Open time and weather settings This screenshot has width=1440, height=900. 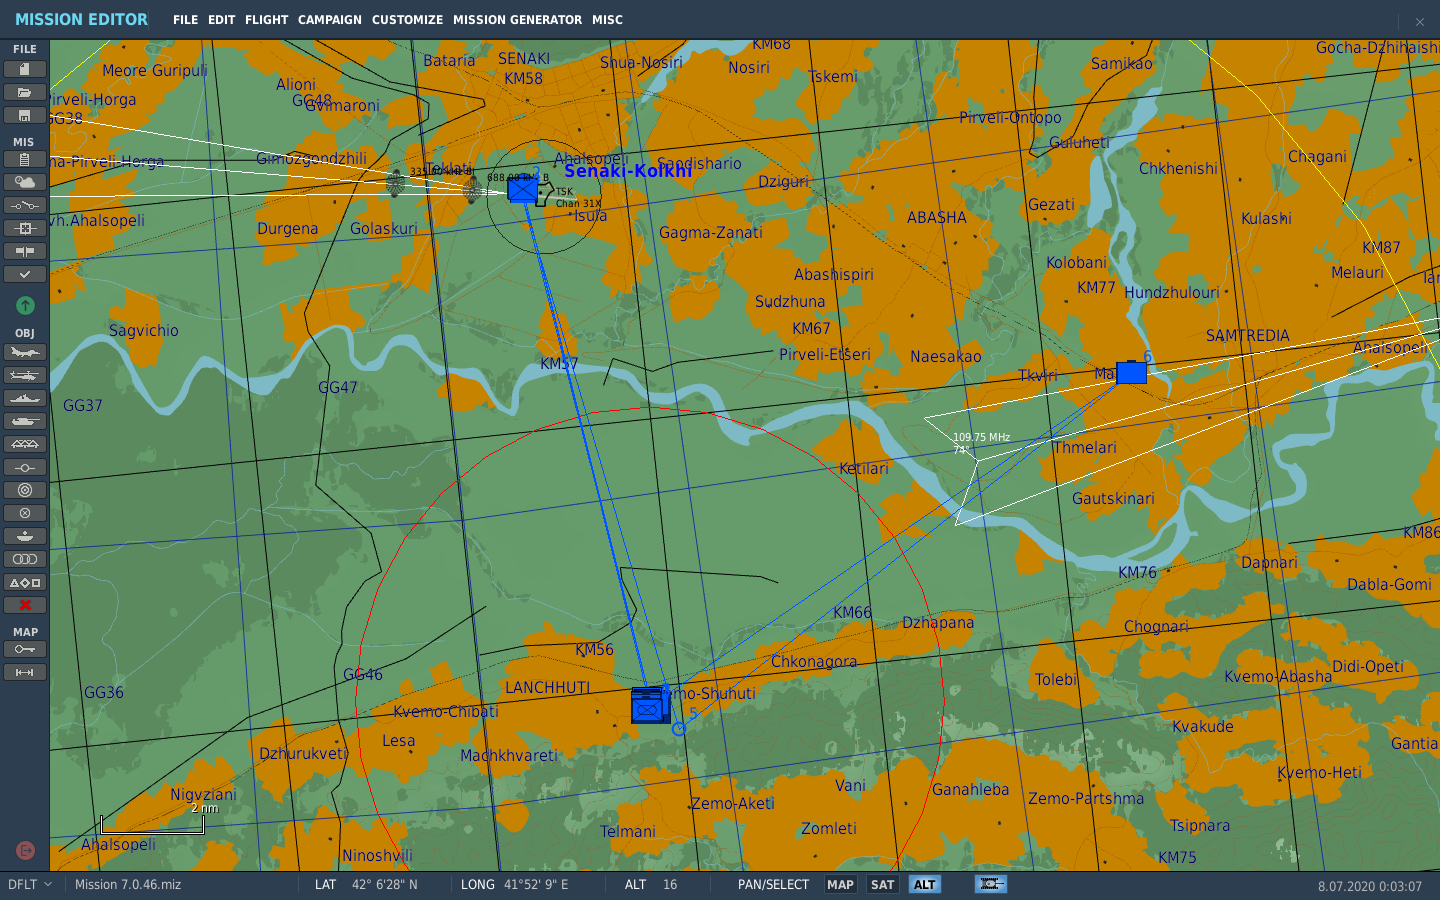[25, 182]
